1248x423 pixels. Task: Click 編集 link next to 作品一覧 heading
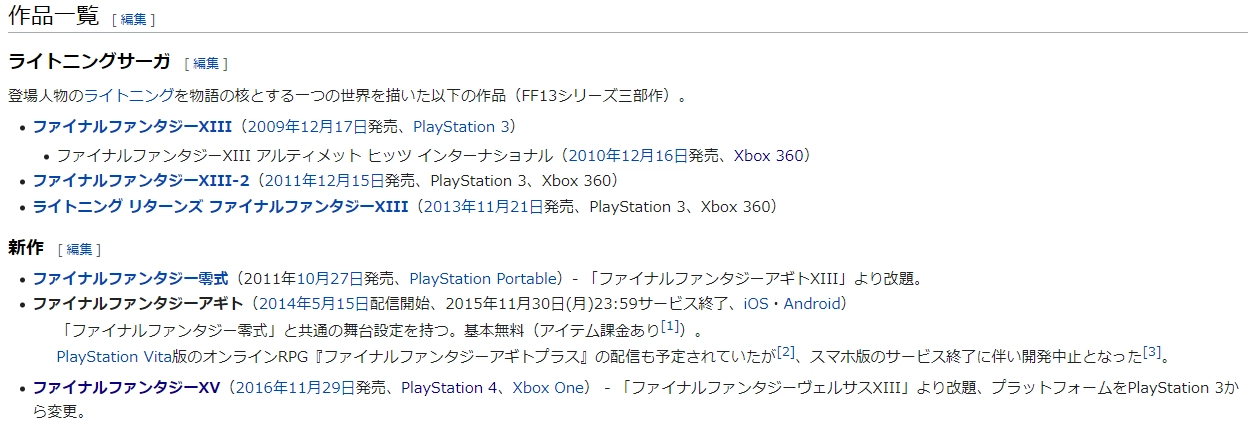coord(133,19)
